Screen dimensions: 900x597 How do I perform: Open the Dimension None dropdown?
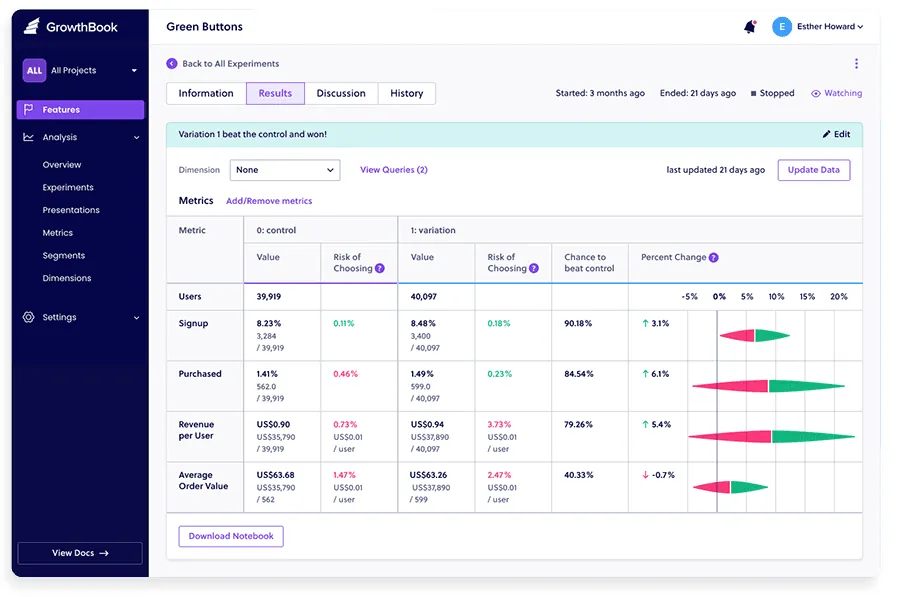(x=285, y=170)
